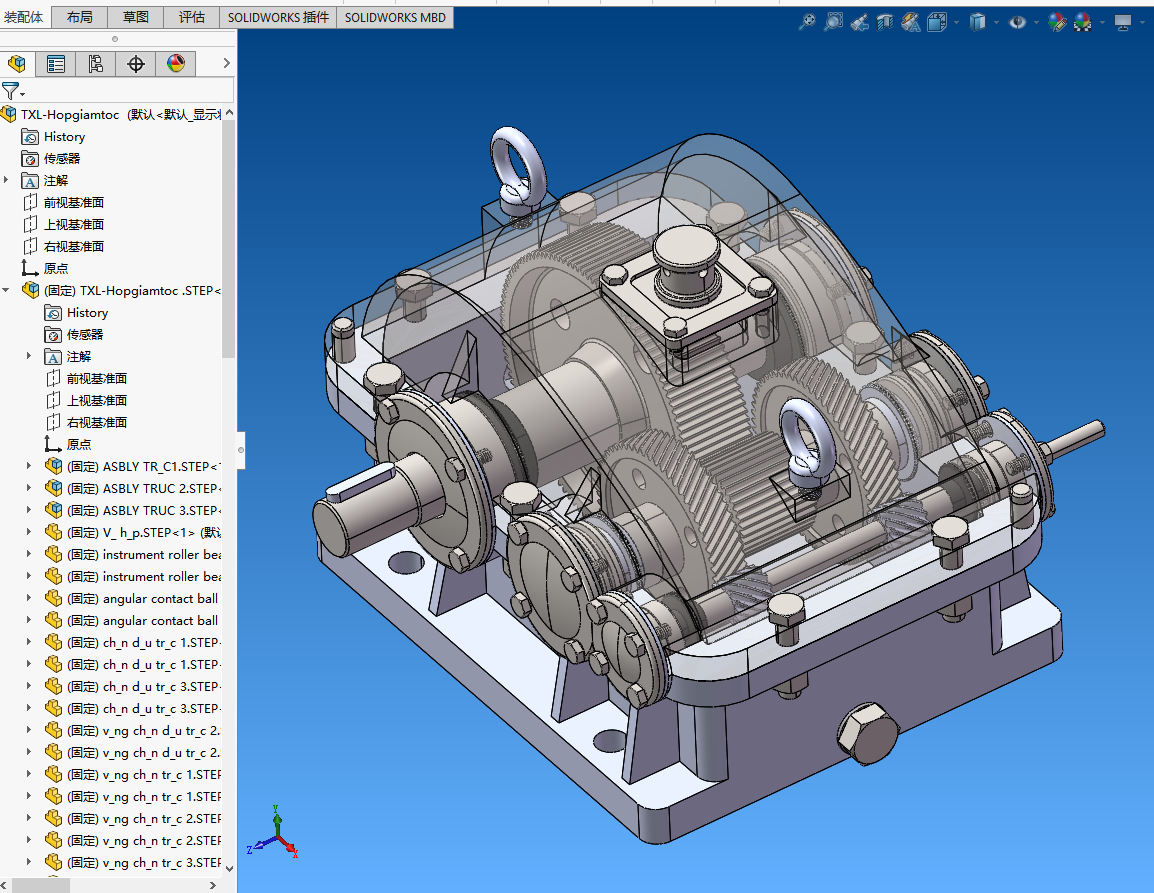This screenshot has width=1154, height=893.
Task: Click the Zoom to Fit icon
Action: [x=807, y=22]
